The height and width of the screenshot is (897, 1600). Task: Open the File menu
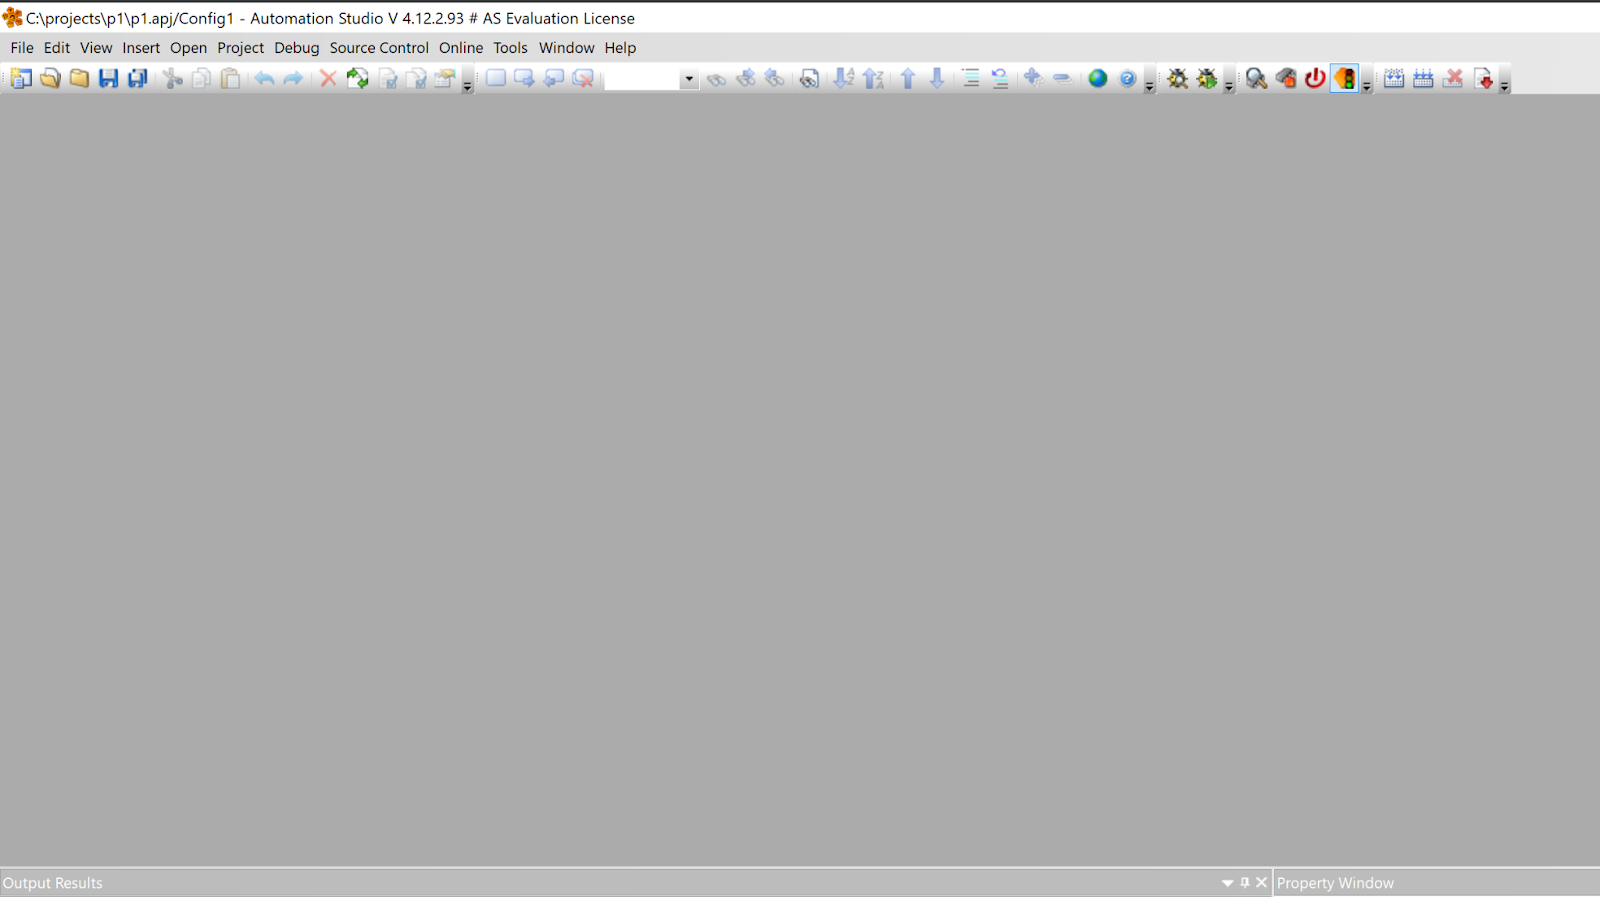pos(22,48)
